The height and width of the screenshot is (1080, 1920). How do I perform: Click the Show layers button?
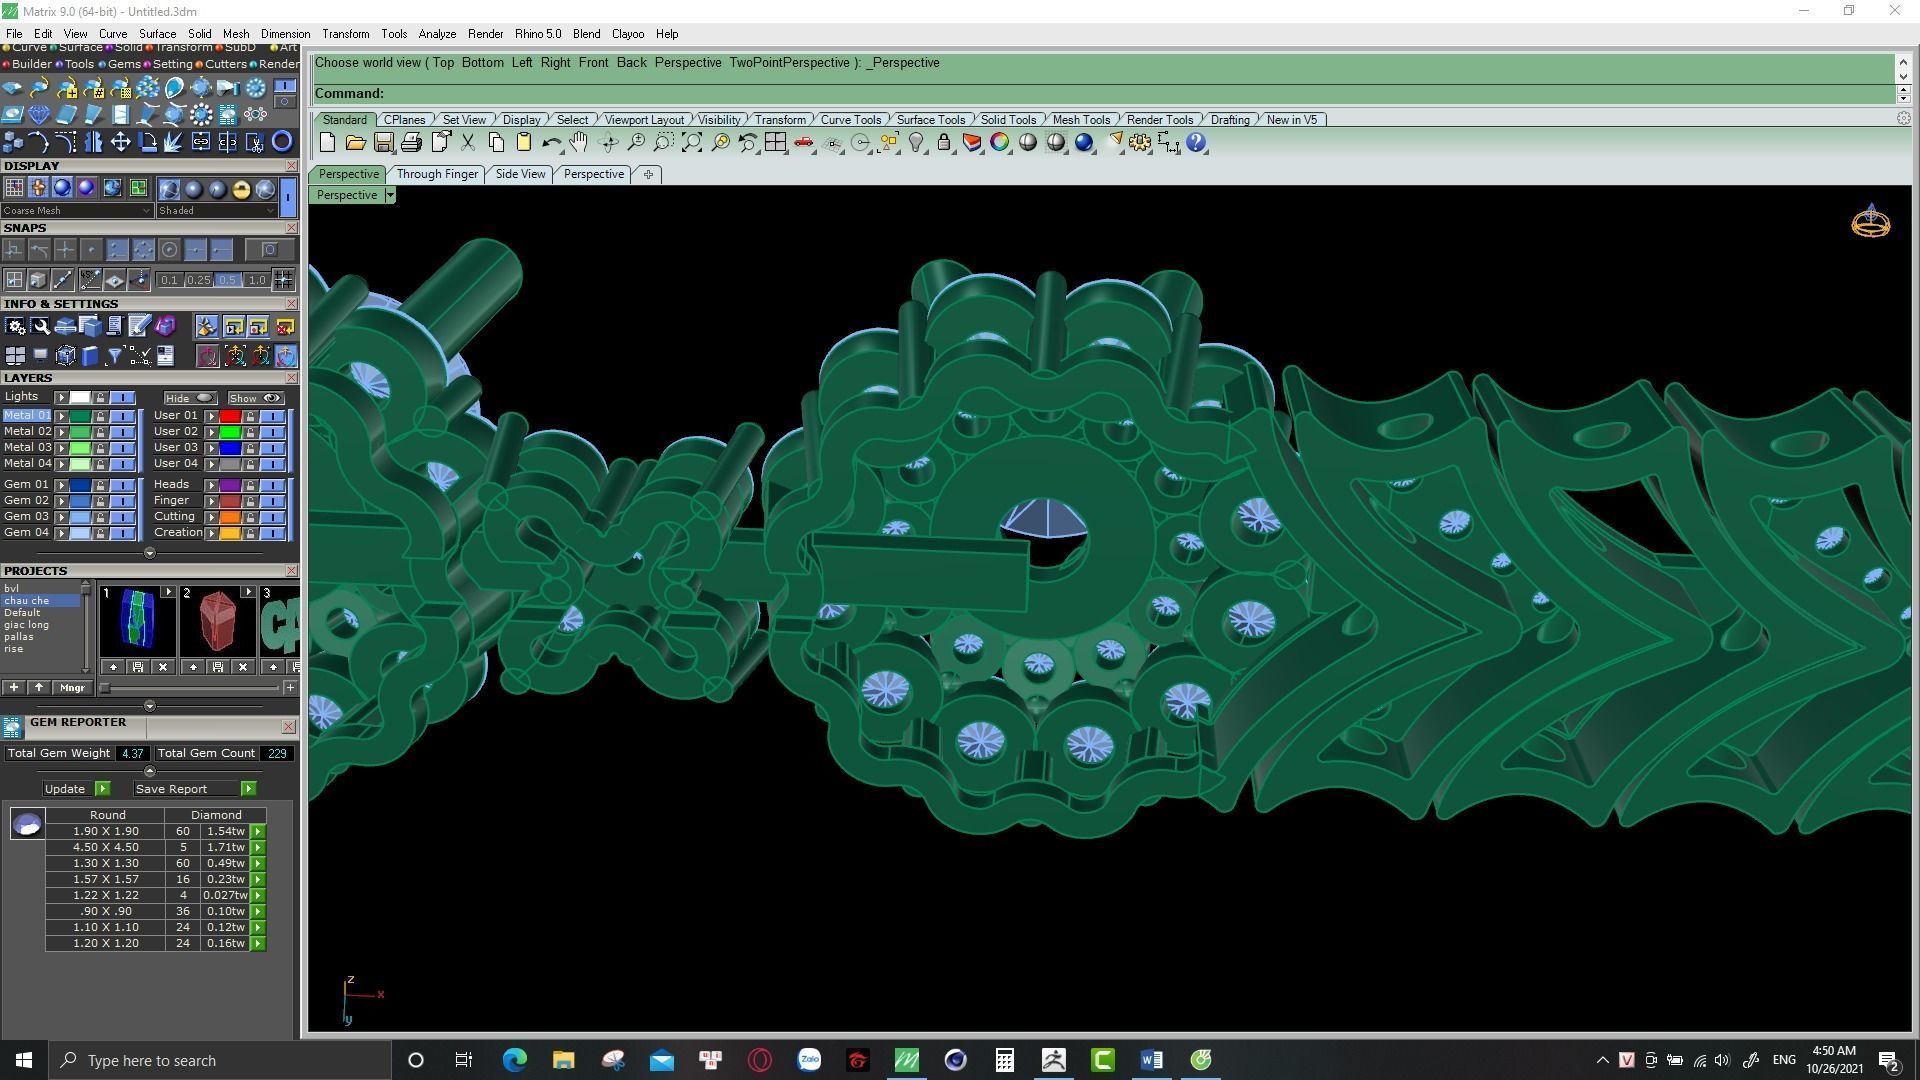(x=255, y=398)
